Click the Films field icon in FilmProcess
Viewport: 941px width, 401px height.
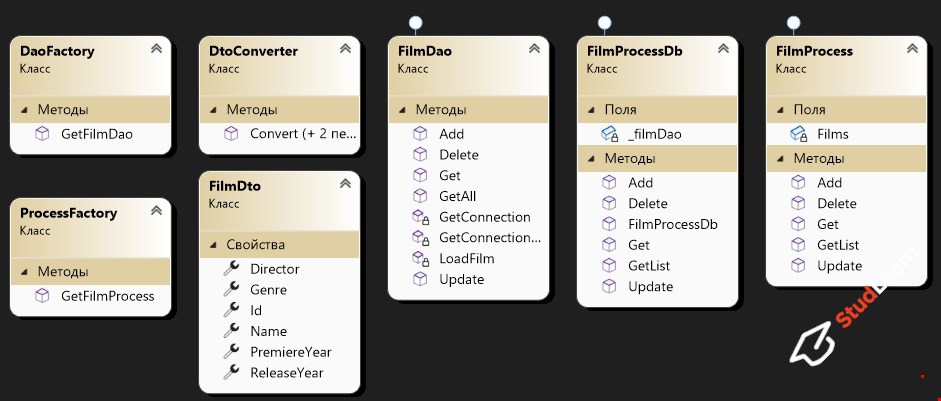[799, 134]
